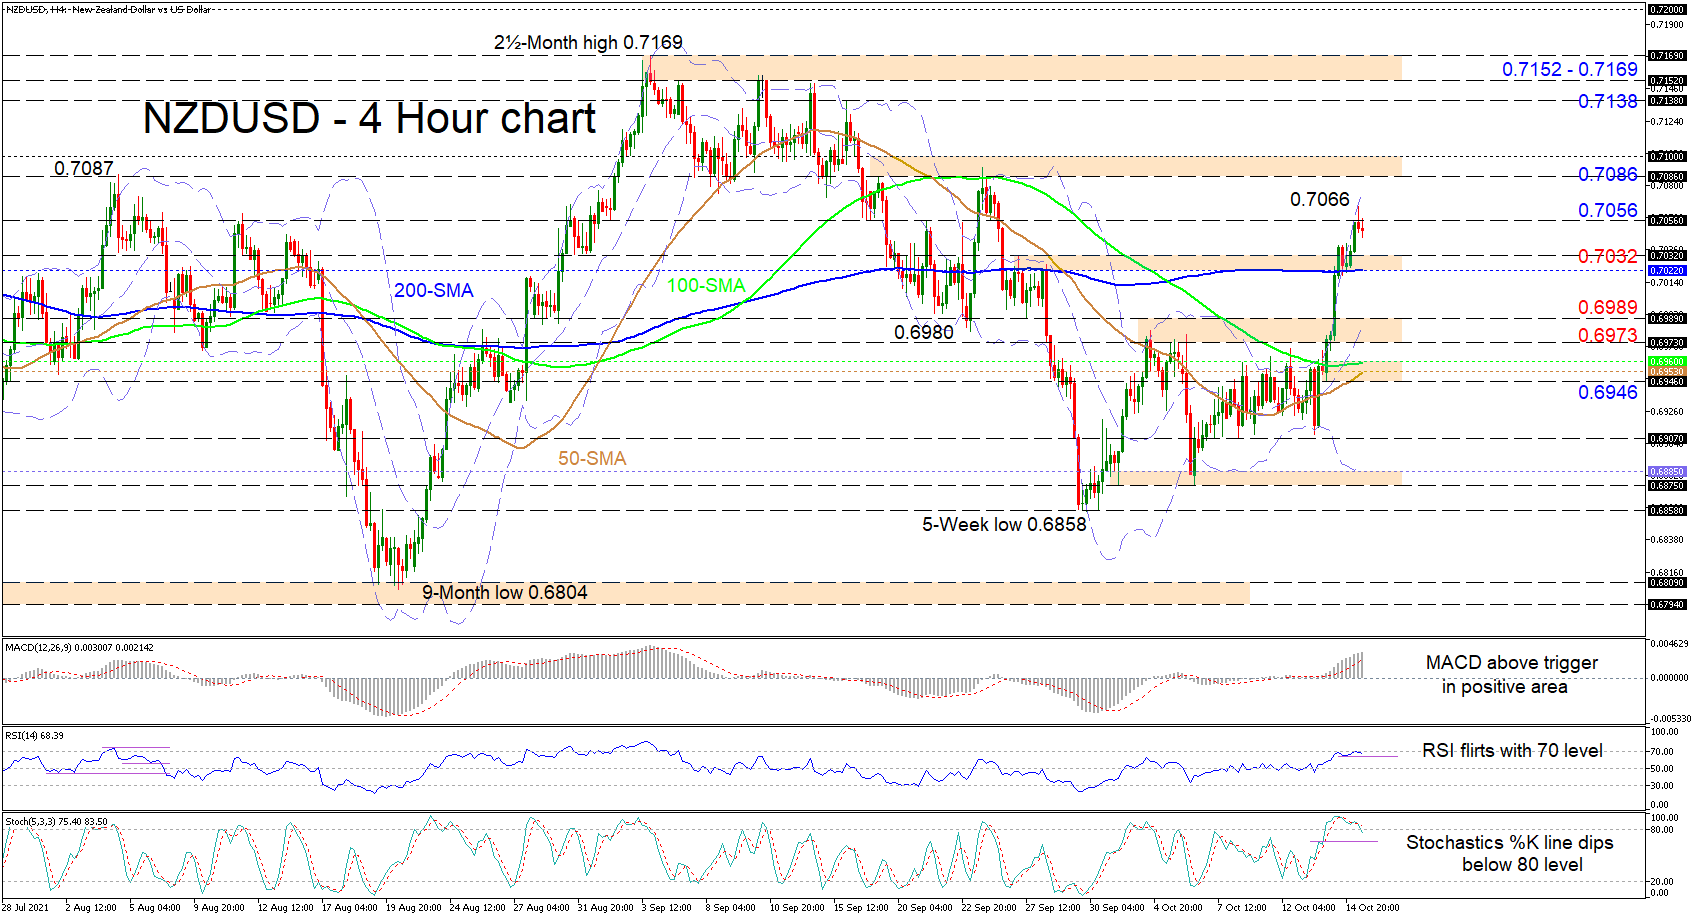This screenshot has width=1698, height=919.
Task: Click the '30 Sep 04:00' time axis label
Action: pos(1117,908)
